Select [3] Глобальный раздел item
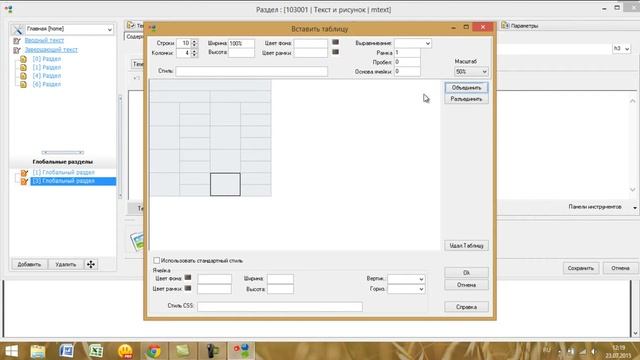 point(73,181)
